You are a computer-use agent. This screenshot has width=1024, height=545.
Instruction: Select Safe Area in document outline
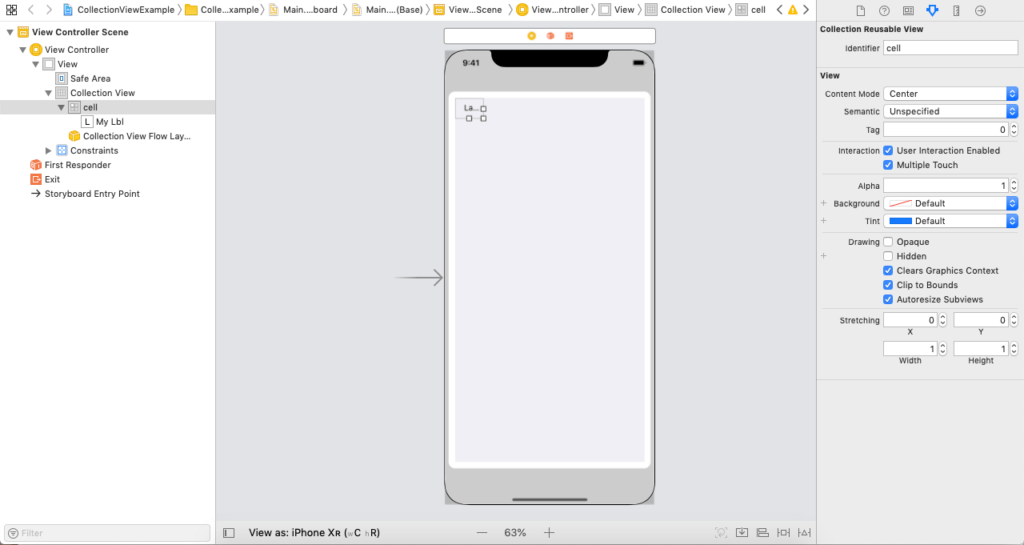coord(90,78)
